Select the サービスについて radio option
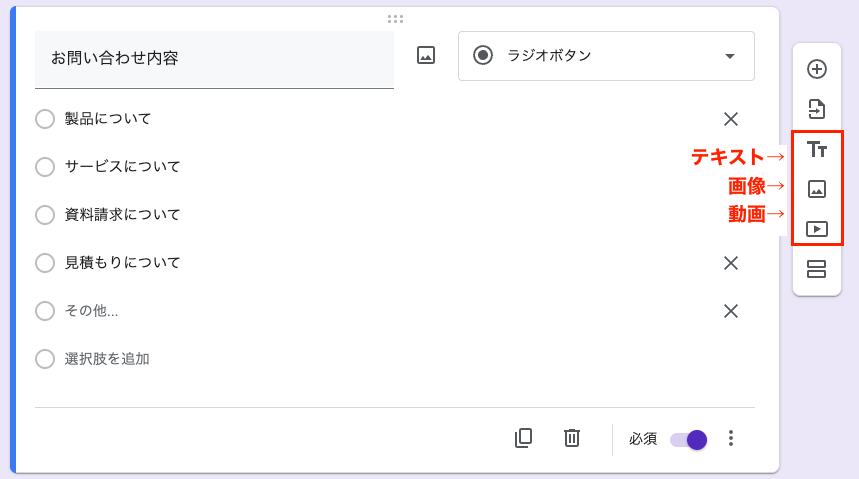Viewport: 859px width, 479px height. click(x=45, y=167)
